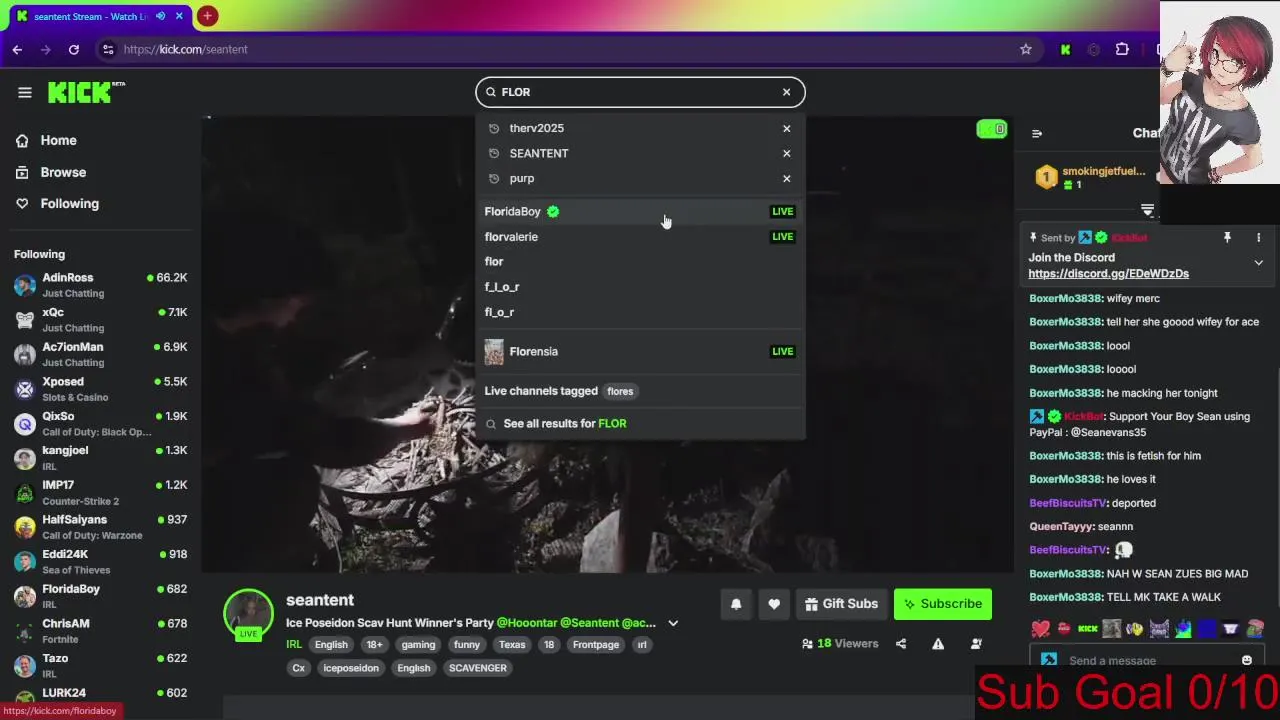Collapse the chat panel

coord(1037,133)
